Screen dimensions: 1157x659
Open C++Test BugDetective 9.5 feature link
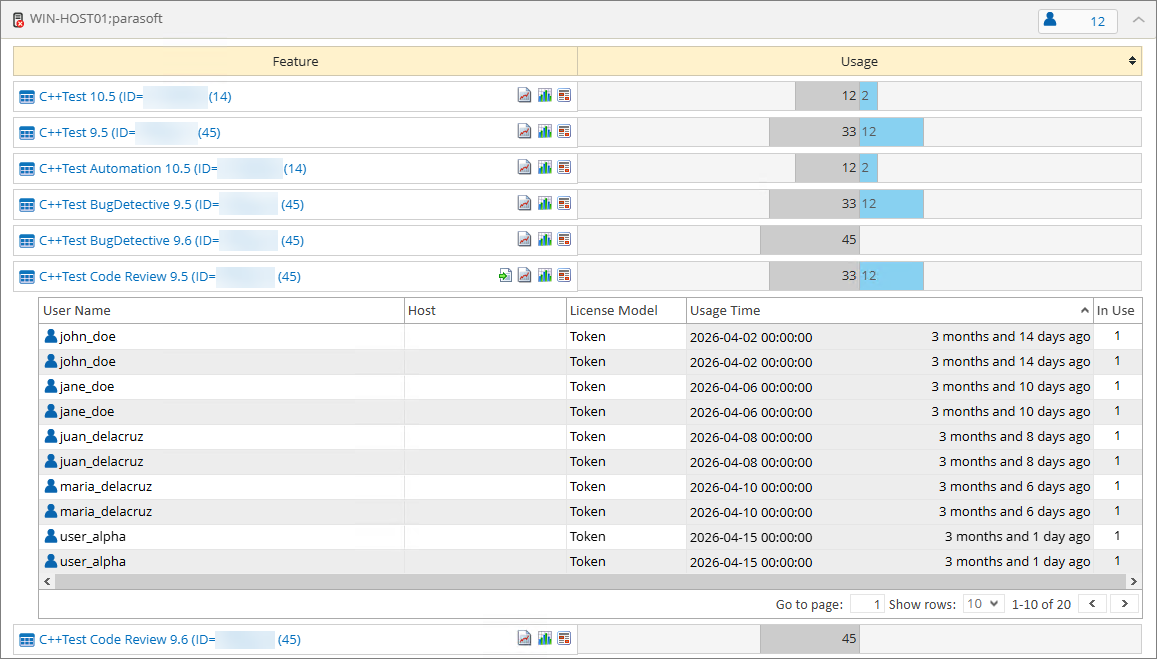pos(171,205)
